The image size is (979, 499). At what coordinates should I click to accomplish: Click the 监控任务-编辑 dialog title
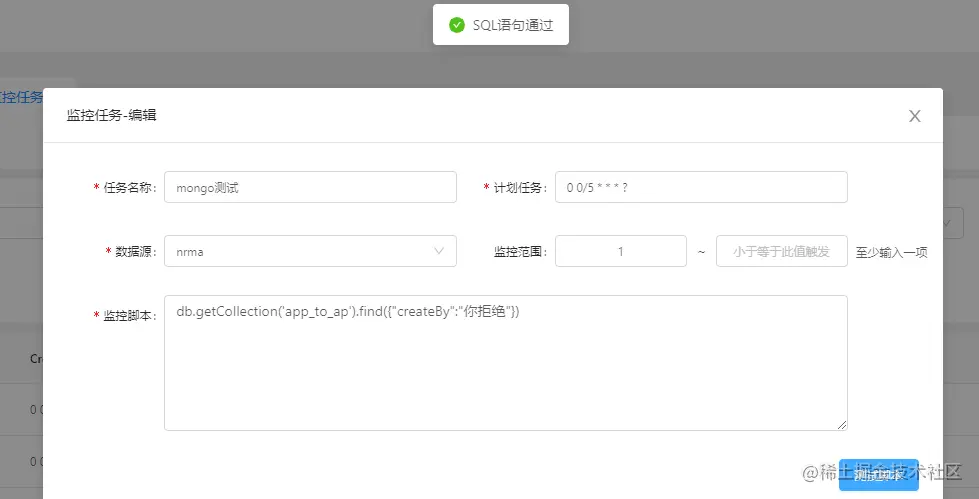pos(112,116)
